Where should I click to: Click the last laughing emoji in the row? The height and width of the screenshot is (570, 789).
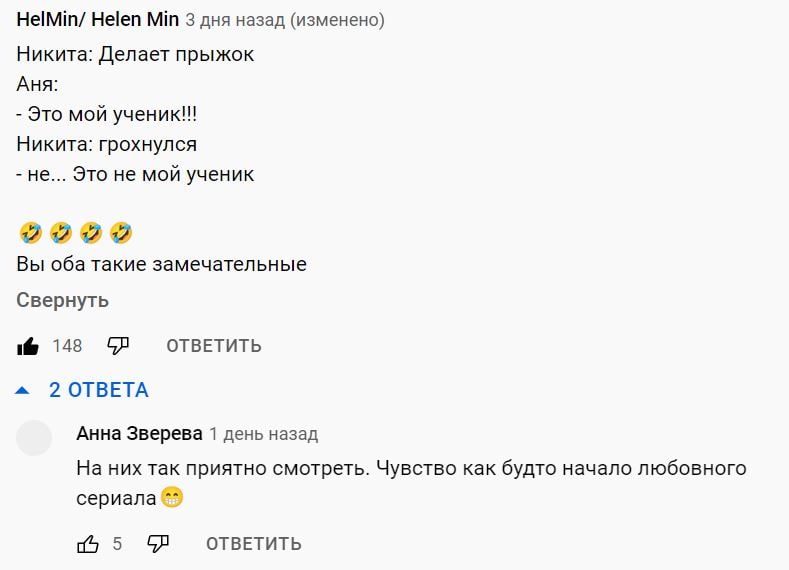coord(121,234)
